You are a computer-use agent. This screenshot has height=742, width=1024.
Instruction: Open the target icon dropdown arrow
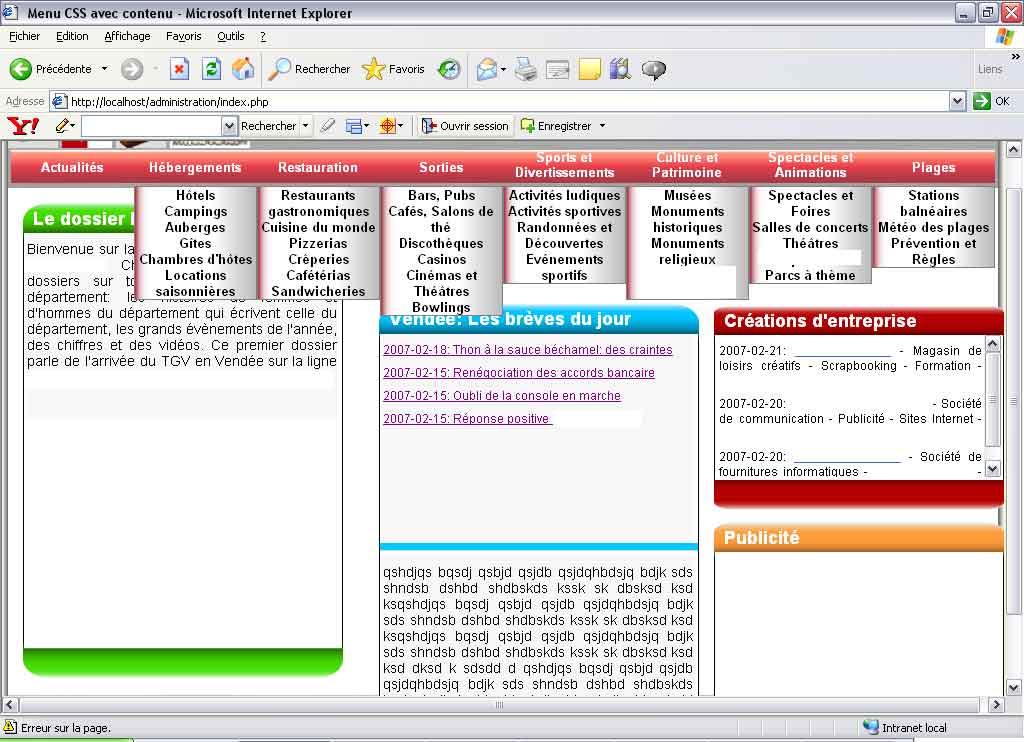[x=400, y=125]
